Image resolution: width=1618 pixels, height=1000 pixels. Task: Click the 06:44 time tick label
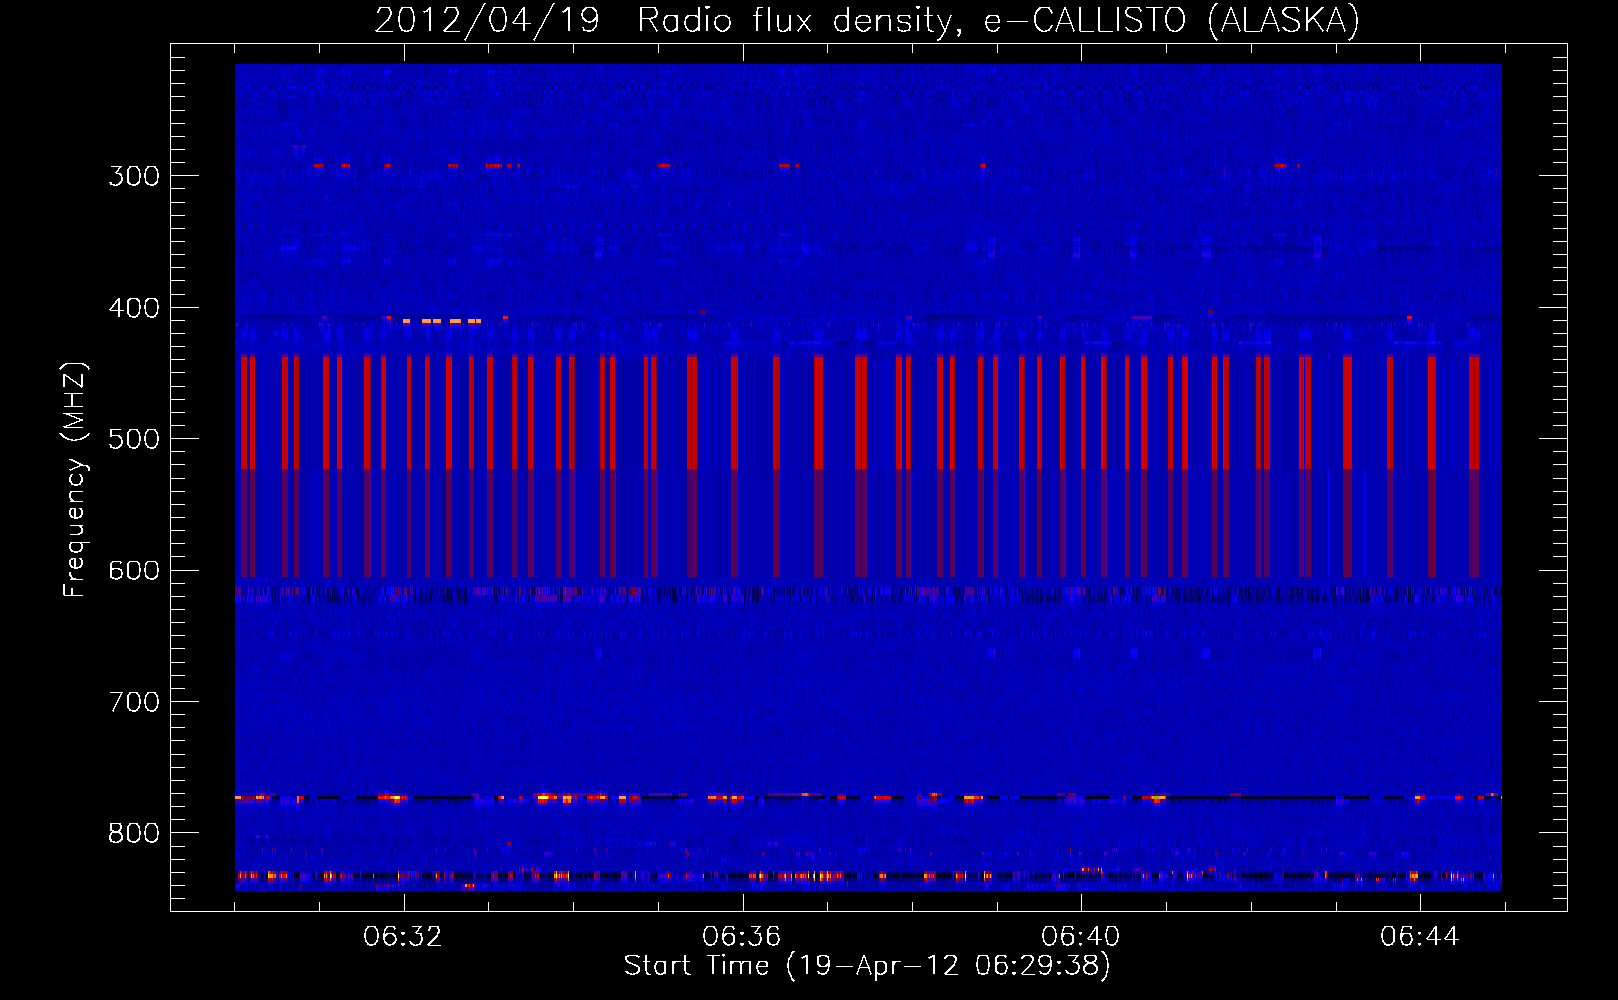click(x=1419, y=937)
